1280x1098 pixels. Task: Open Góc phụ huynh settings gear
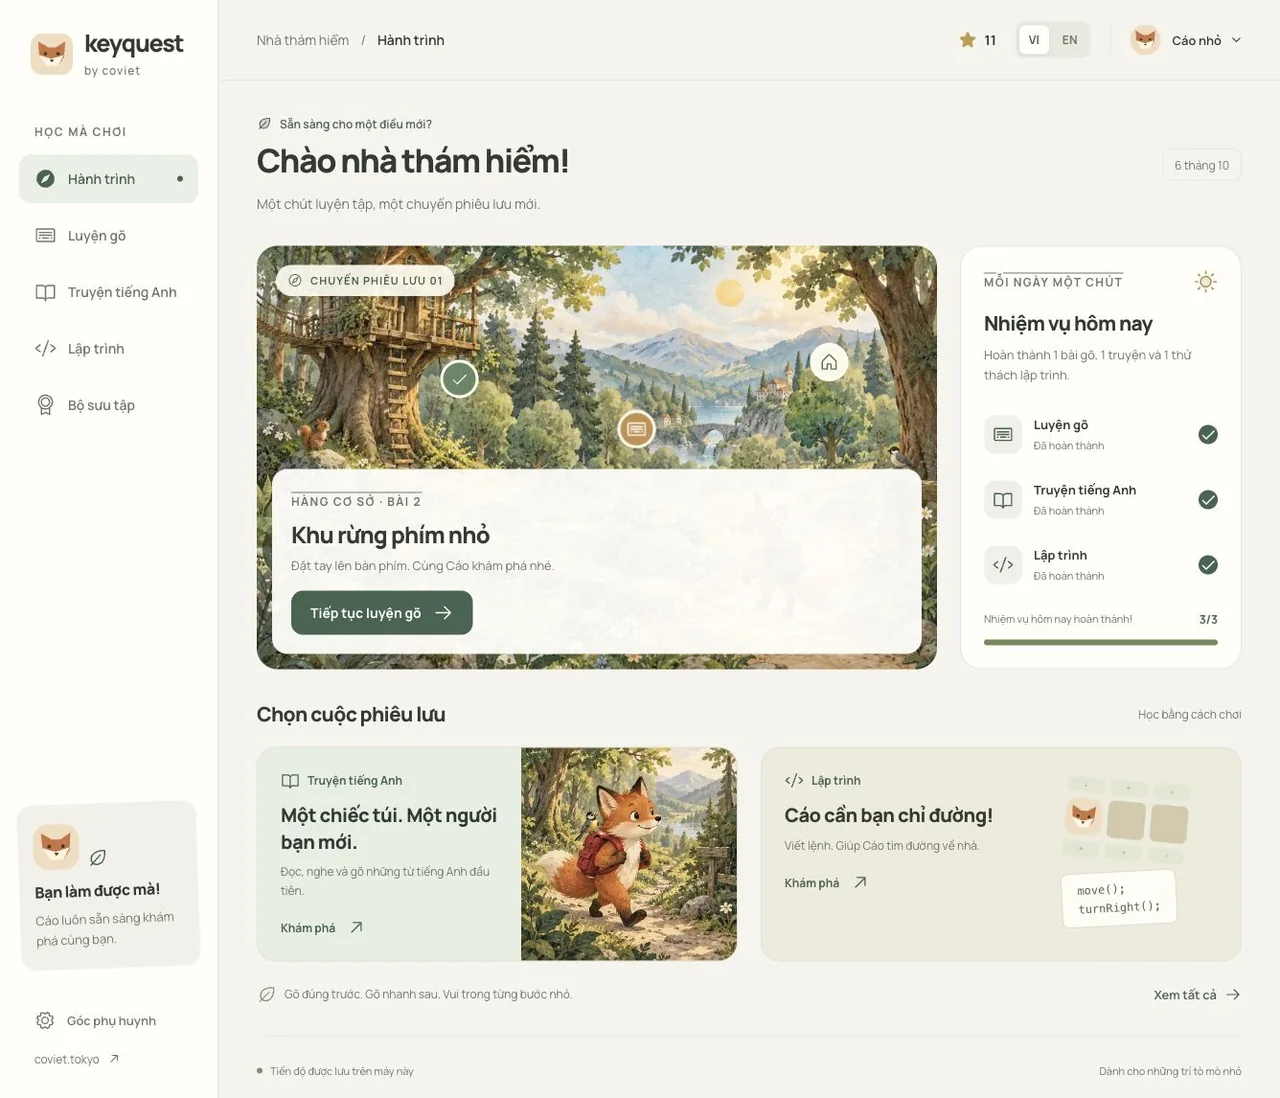pyautogui.click(x=45, y=1021)
